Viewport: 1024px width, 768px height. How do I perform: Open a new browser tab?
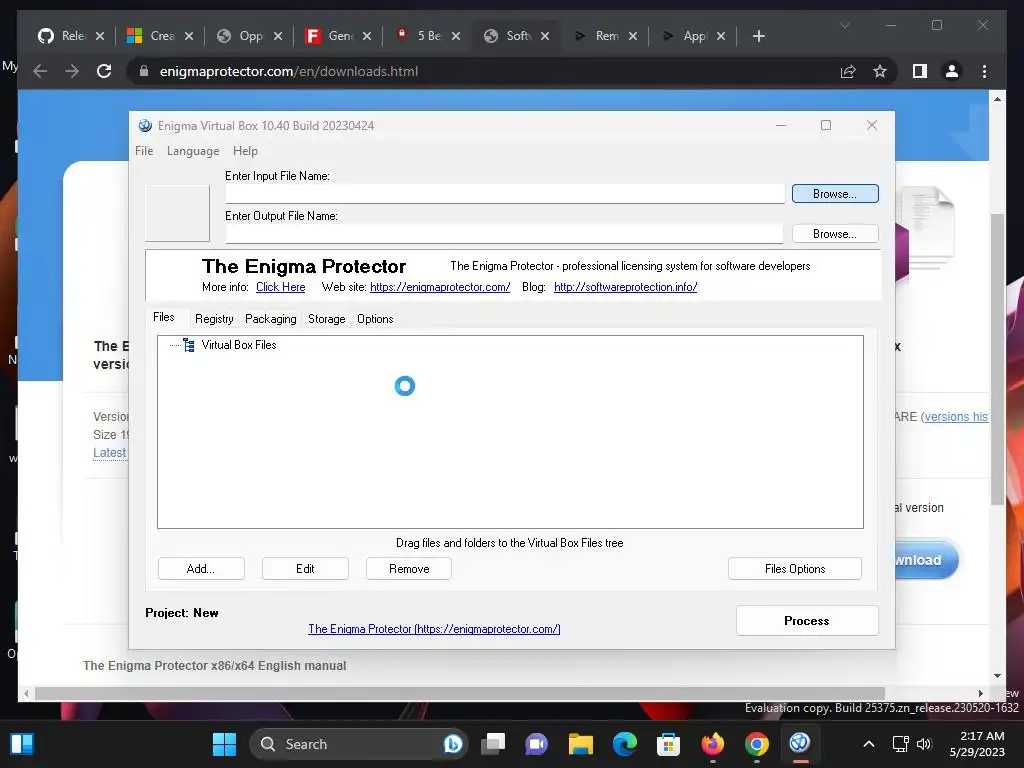(x=758, y=36)
